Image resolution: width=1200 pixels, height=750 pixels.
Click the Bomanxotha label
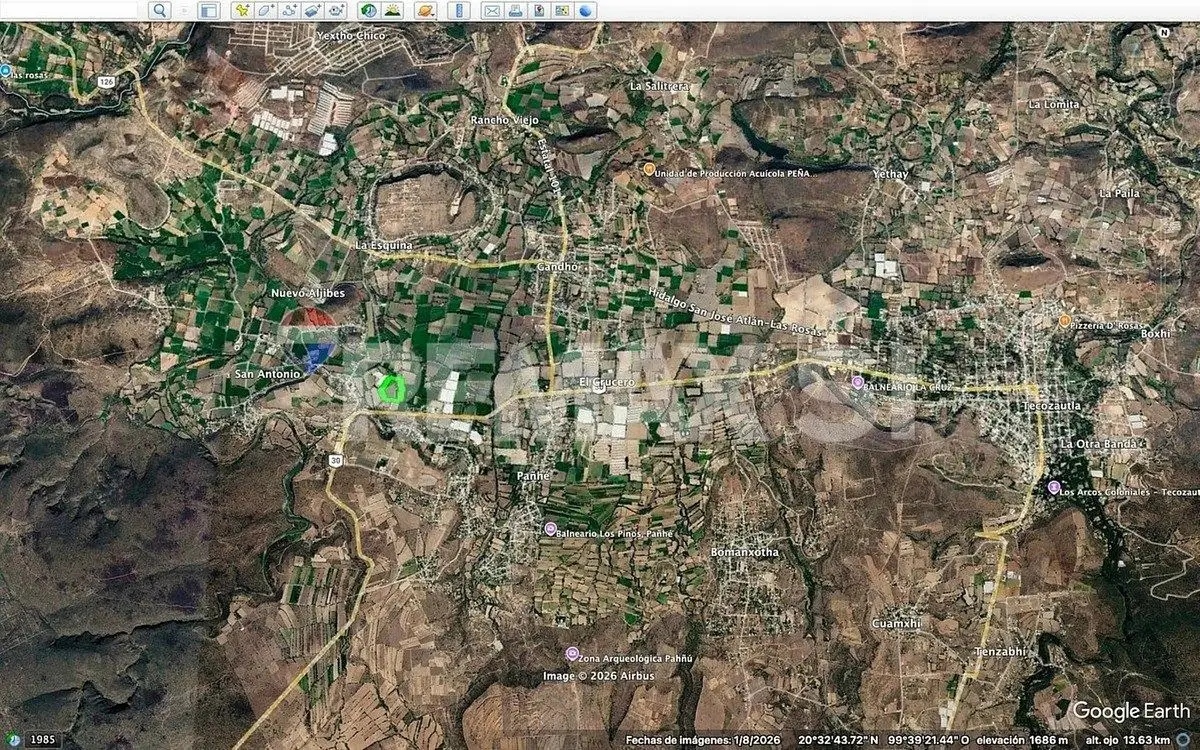coord(743,552)
